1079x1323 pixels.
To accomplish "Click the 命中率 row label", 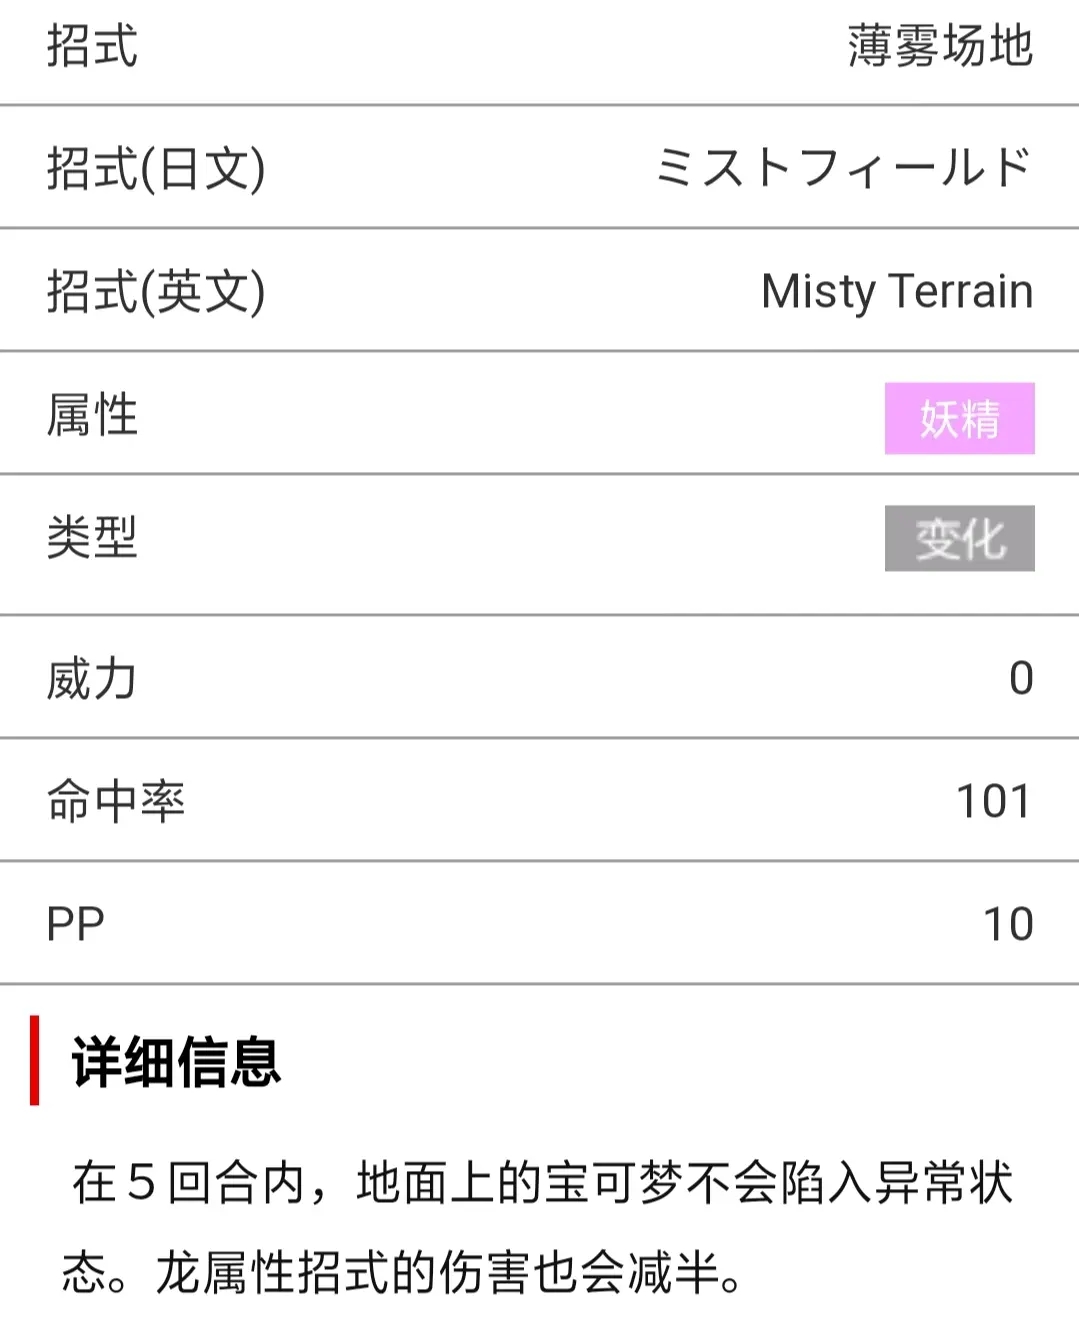I will coord(116,801).
